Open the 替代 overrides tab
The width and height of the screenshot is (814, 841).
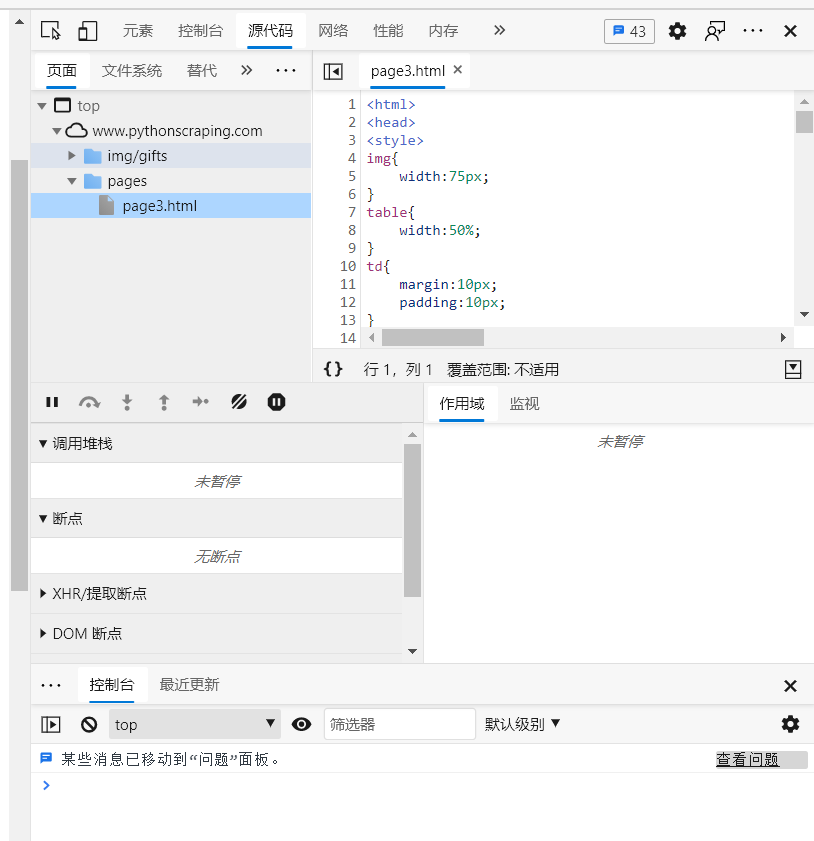pyautogui.click(x=202, y=71)
